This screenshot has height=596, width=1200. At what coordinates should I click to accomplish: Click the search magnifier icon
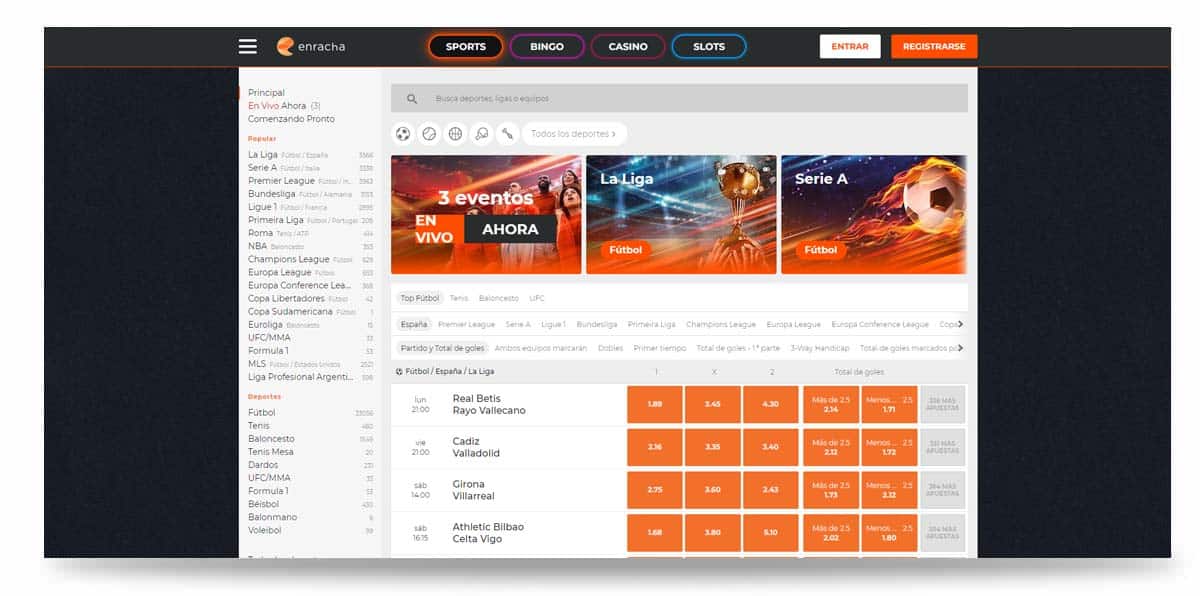(412, 99)
